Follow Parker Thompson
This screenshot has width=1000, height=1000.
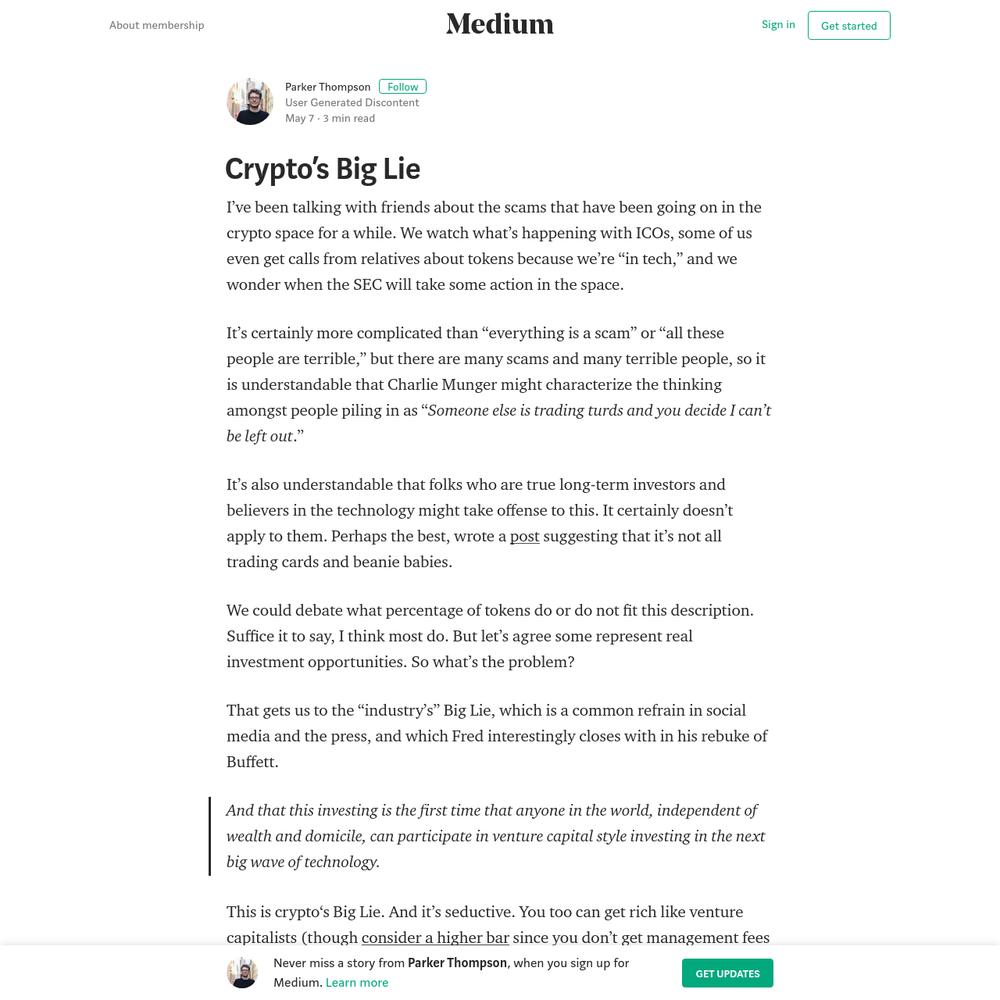402,87
